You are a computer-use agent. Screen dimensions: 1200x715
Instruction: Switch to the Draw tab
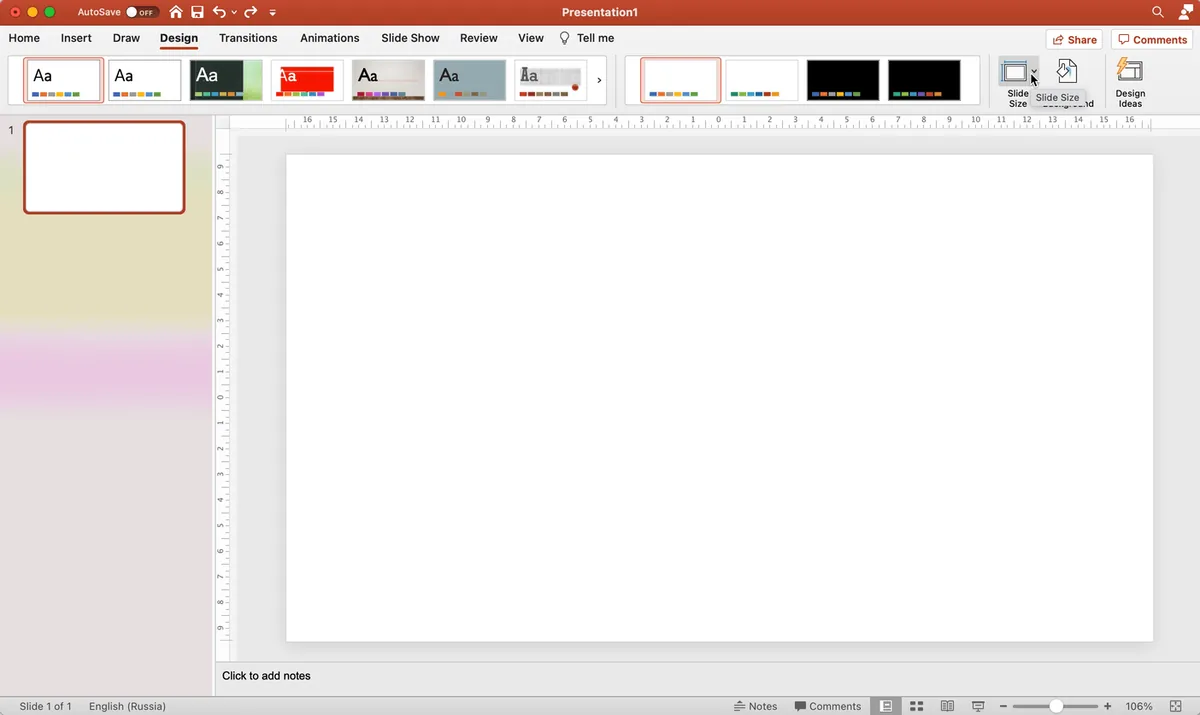click(x=126, y=38)
